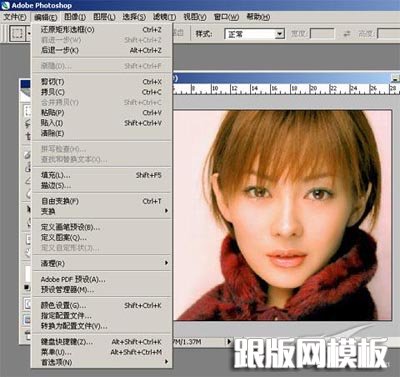Click the rectangular marquee tool preset icon

[x=17, y=33]
